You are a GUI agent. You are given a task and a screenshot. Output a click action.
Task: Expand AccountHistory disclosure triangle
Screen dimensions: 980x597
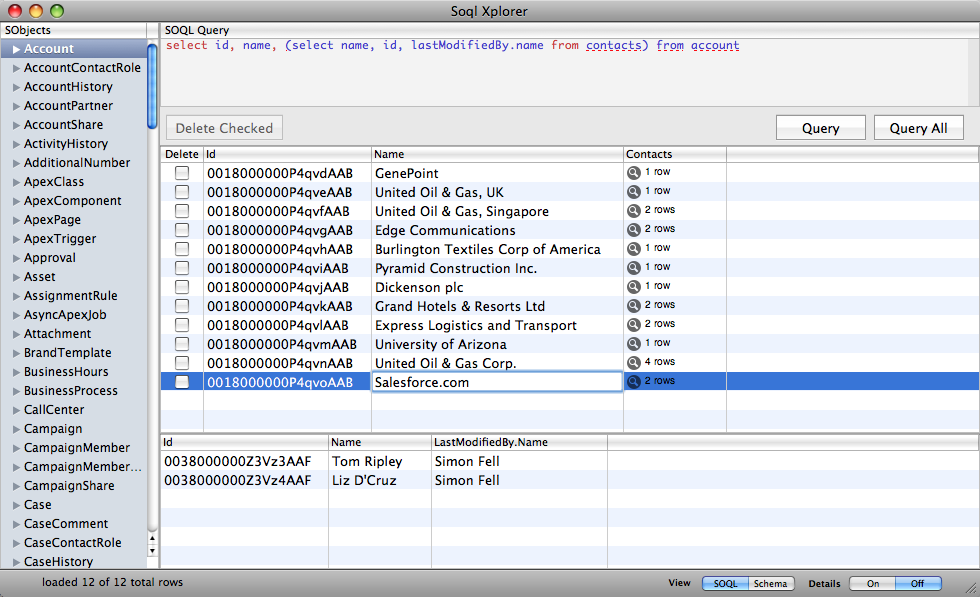coord(16,87)
